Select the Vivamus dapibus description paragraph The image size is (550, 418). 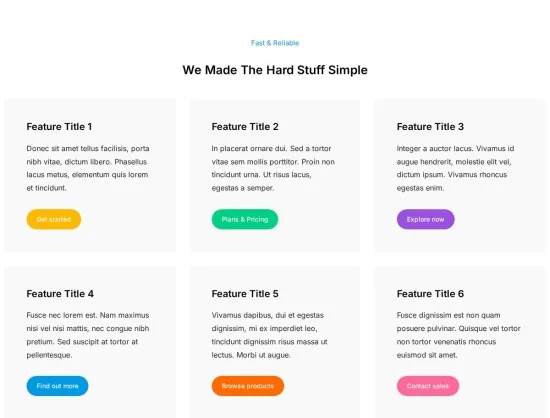269,335
